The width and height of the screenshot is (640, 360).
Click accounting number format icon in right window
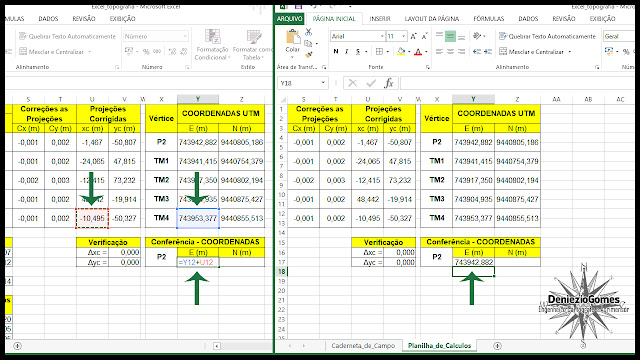[x=609, y=51]
